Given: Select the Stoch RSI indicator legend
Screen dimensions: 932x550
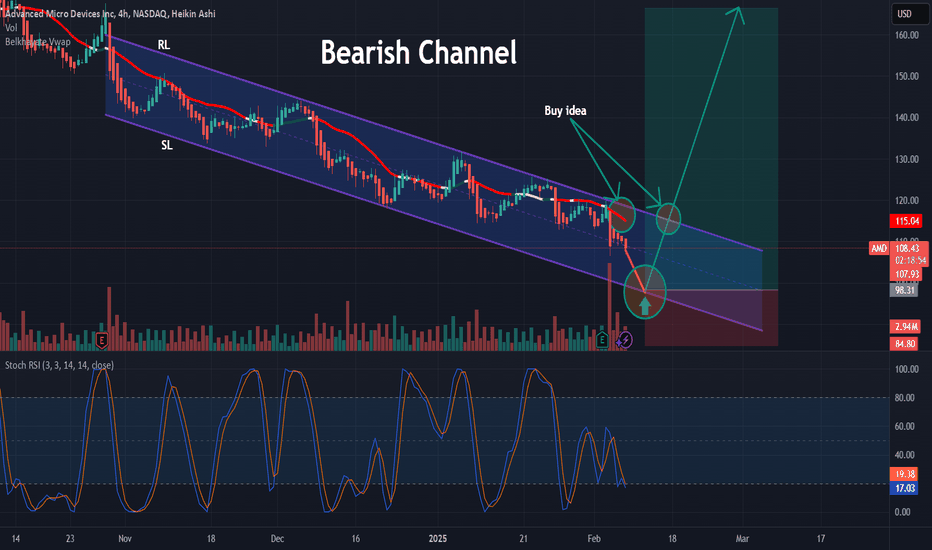Looking at the screenshot, I should pos(59,365).
